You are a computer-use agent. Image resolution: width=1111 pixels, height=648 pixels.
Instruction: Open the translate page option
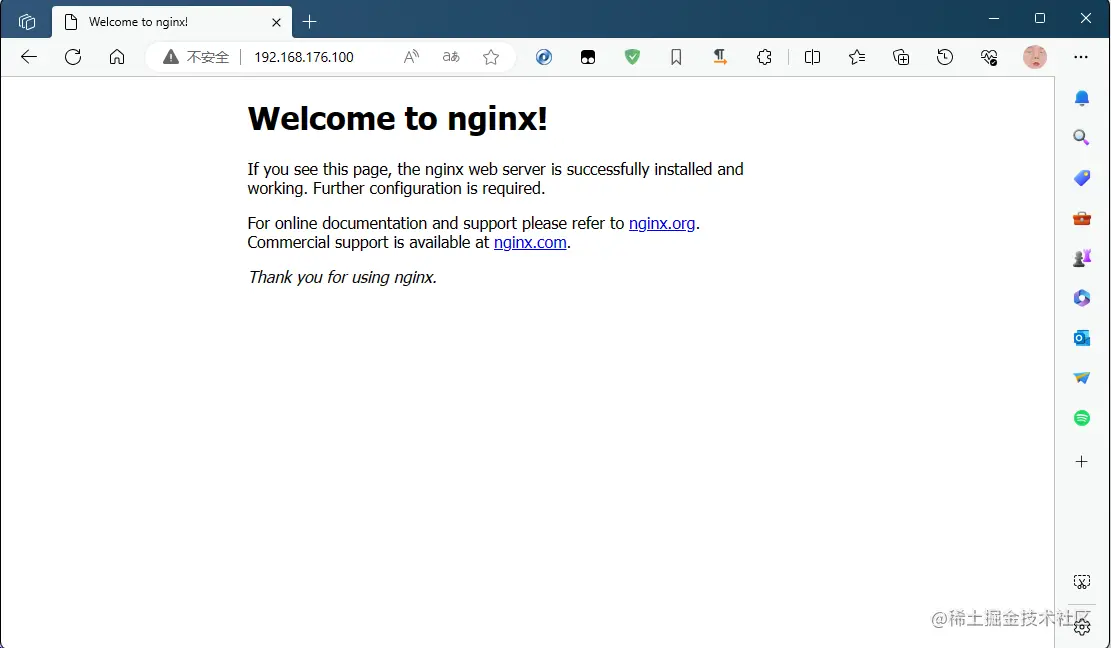[451, 57]
